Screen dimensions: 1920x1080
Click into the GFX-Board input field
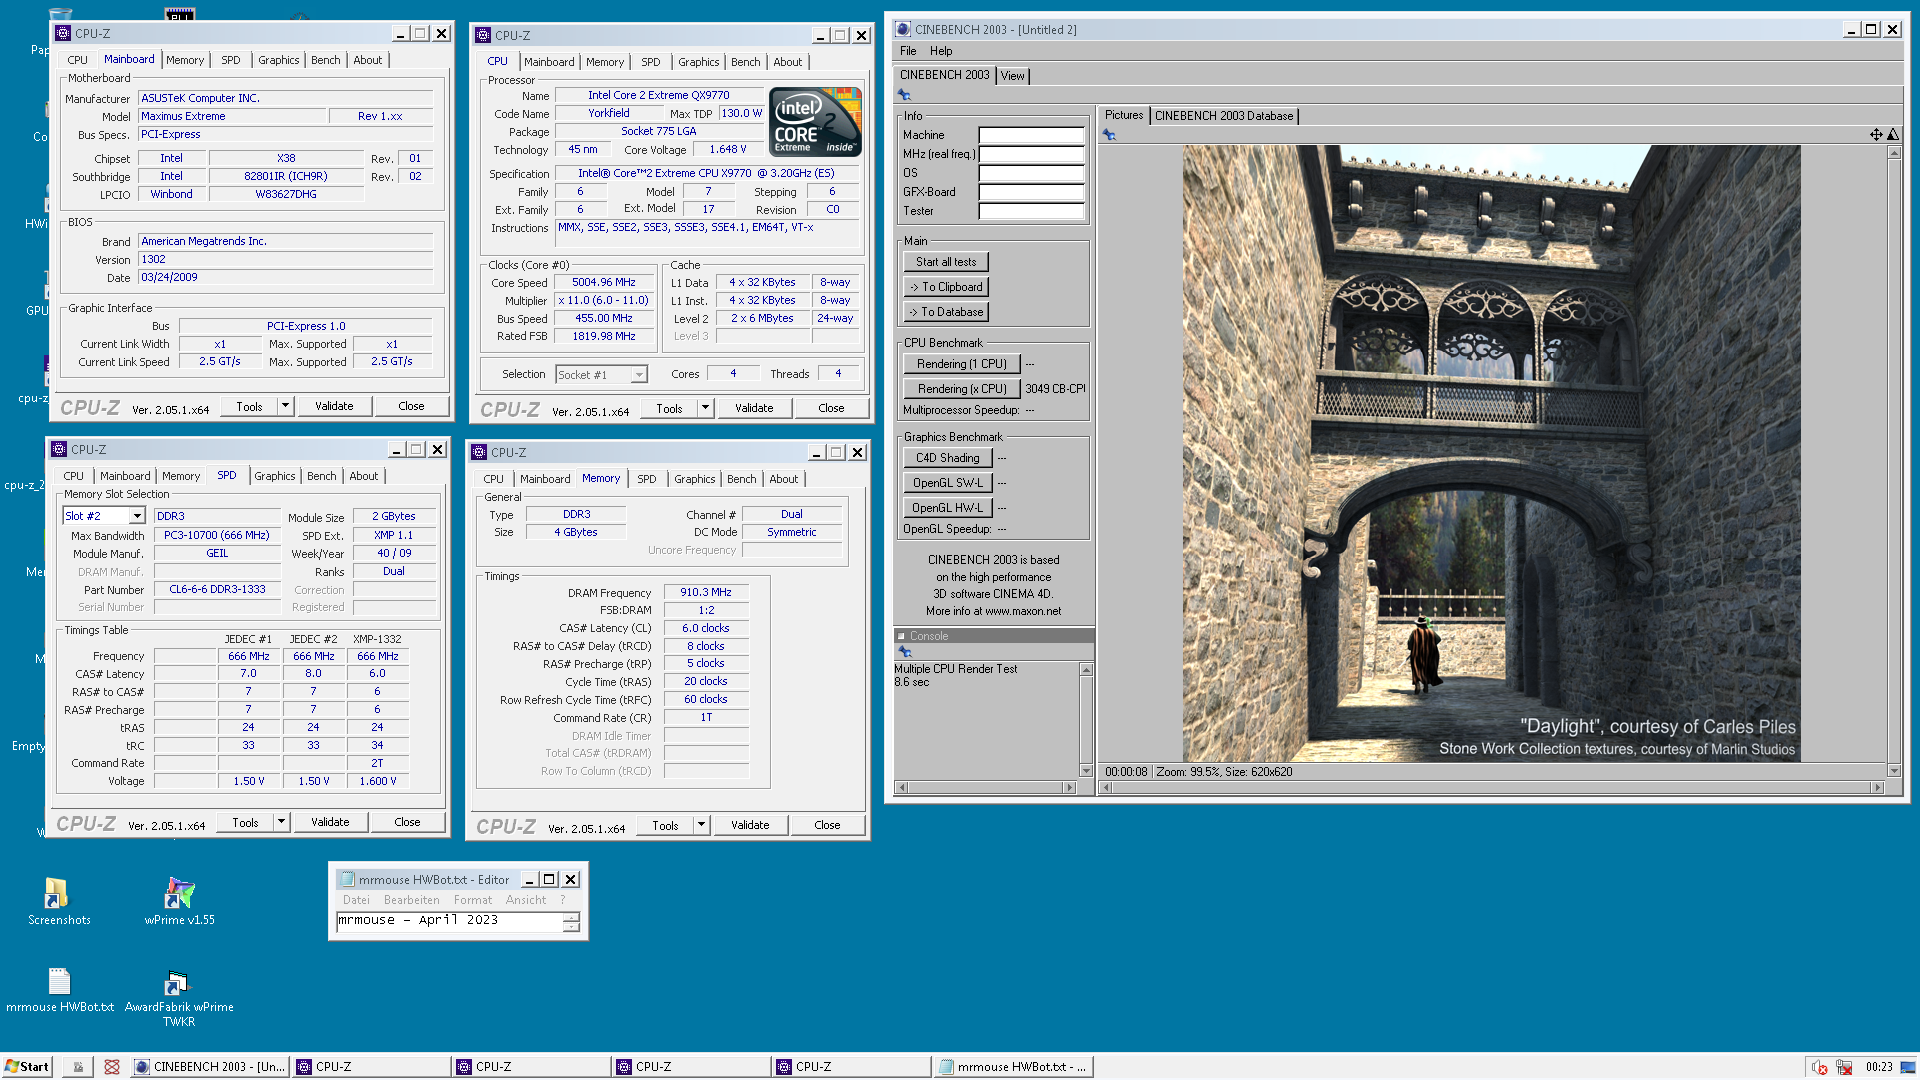(1031, 192)
